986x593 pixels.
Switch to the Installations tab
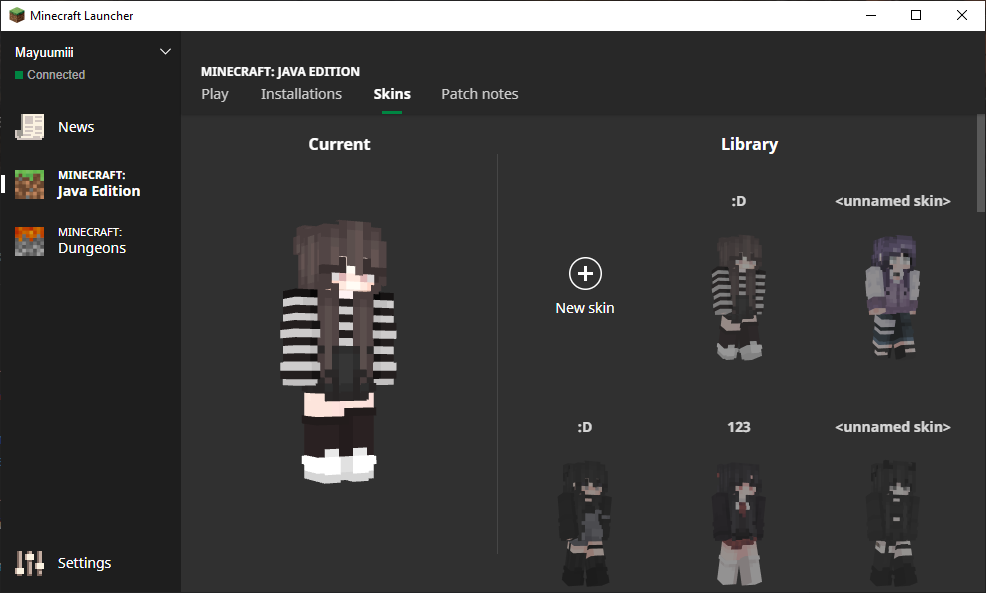pyautogui.click(x=301, y=94)
